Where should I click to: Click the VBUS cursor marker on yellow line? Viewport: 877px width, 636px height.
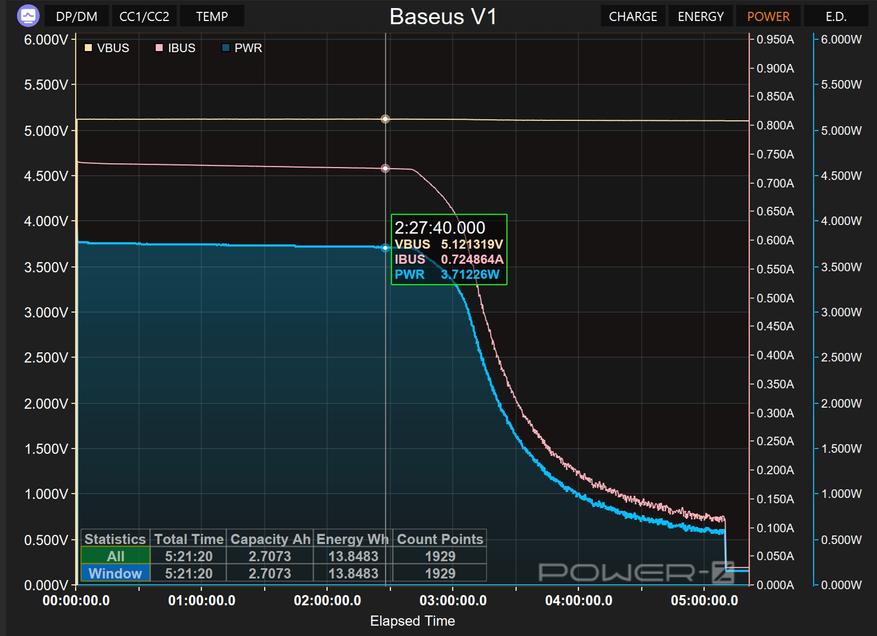point(385,119)
